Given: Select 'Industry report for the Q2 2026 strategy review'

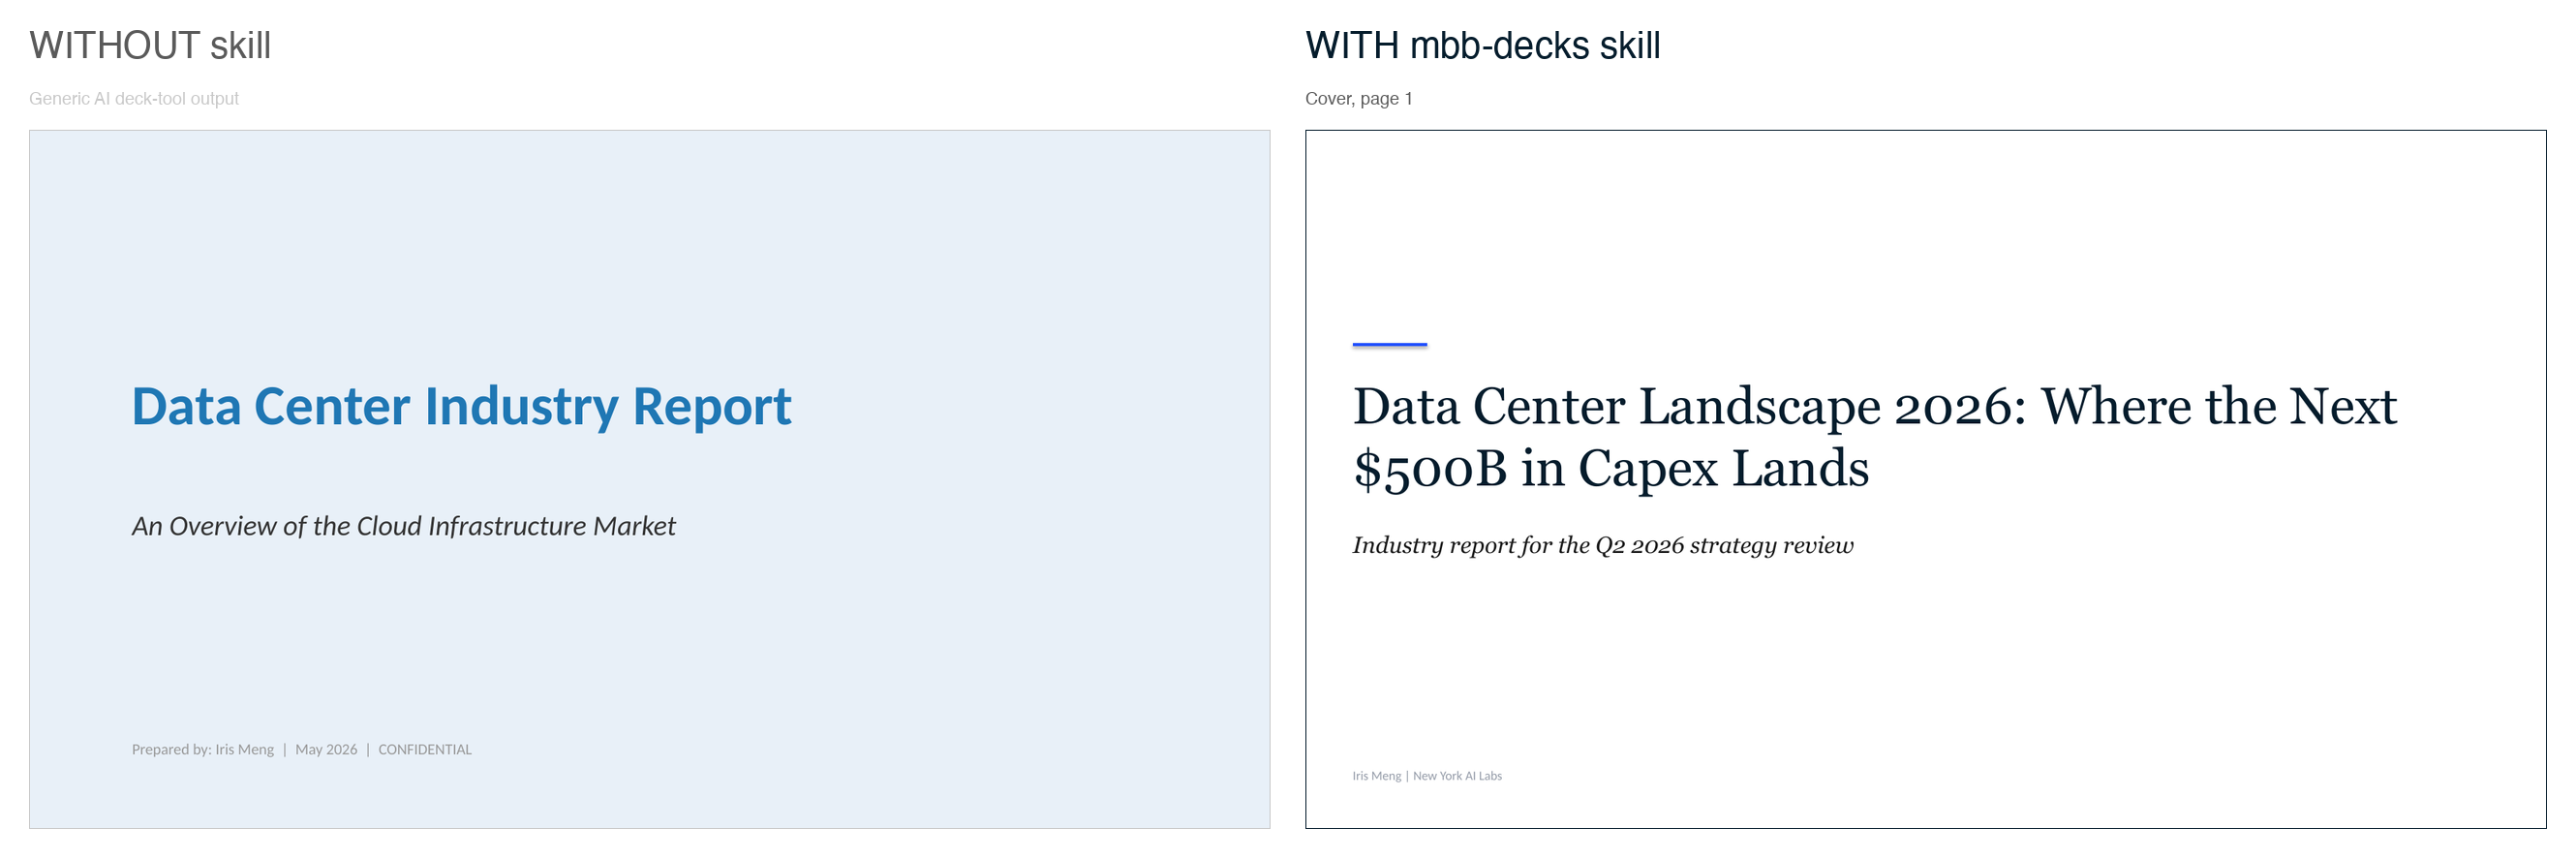Looking at the screenshot, I should (1603, 545).
